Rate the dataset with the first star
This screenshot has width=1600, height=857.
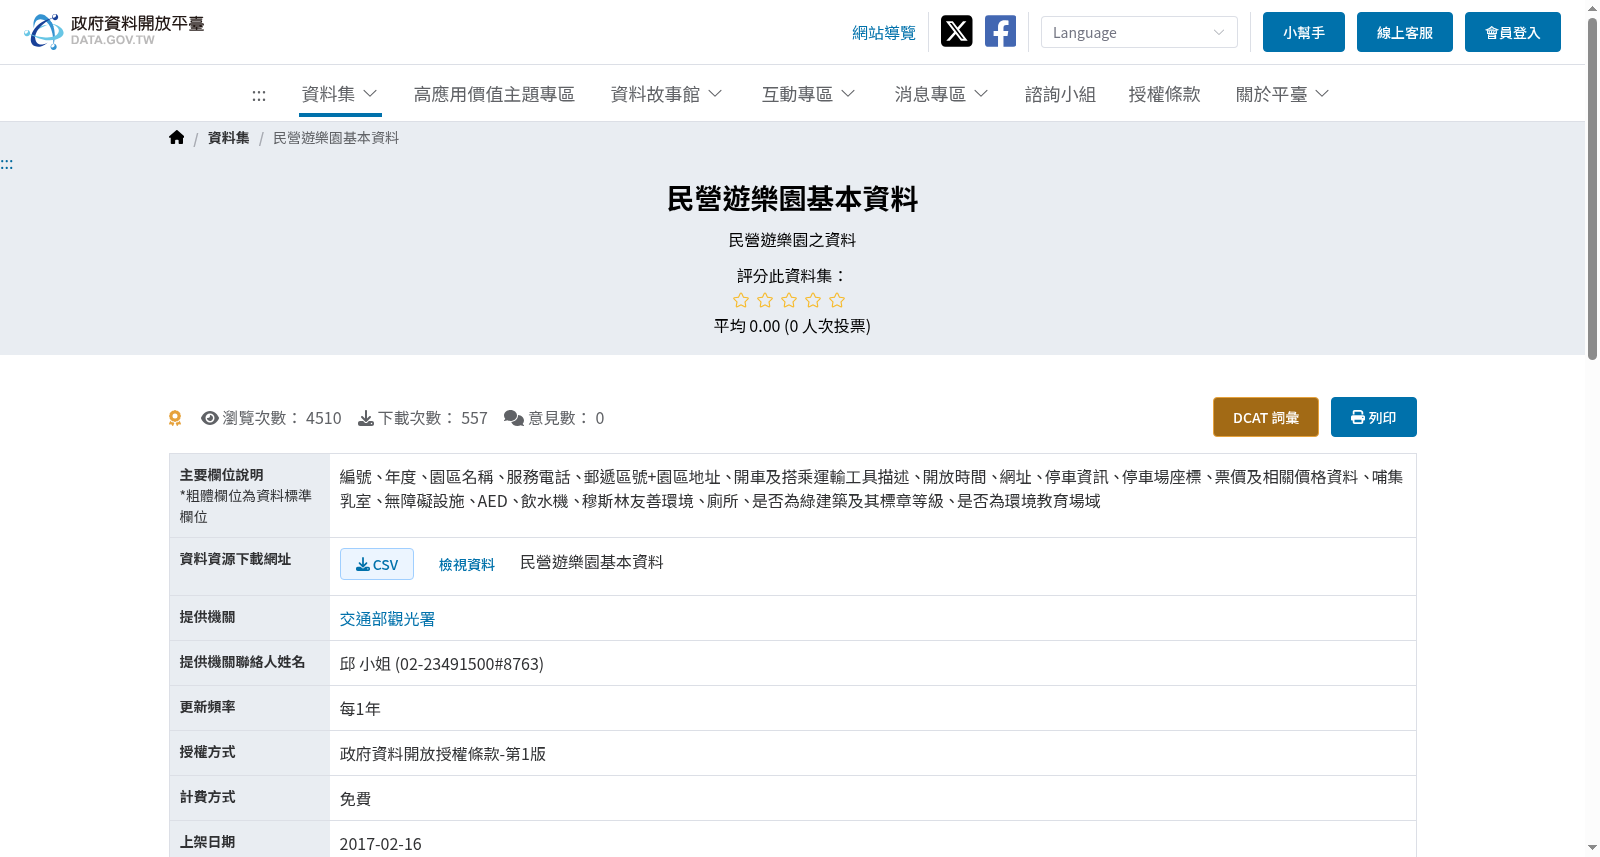(741, 300)
